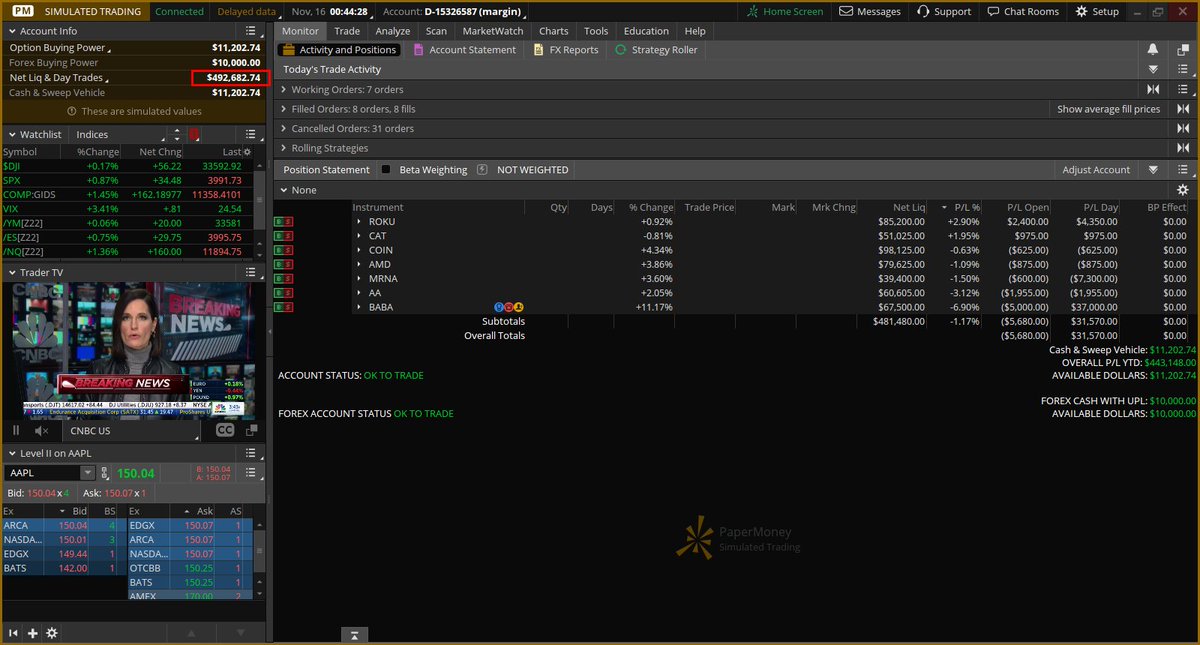Expand Filled Orders section
The image size is (1200, 645).
pyautogui.click(x=284, y=109)
